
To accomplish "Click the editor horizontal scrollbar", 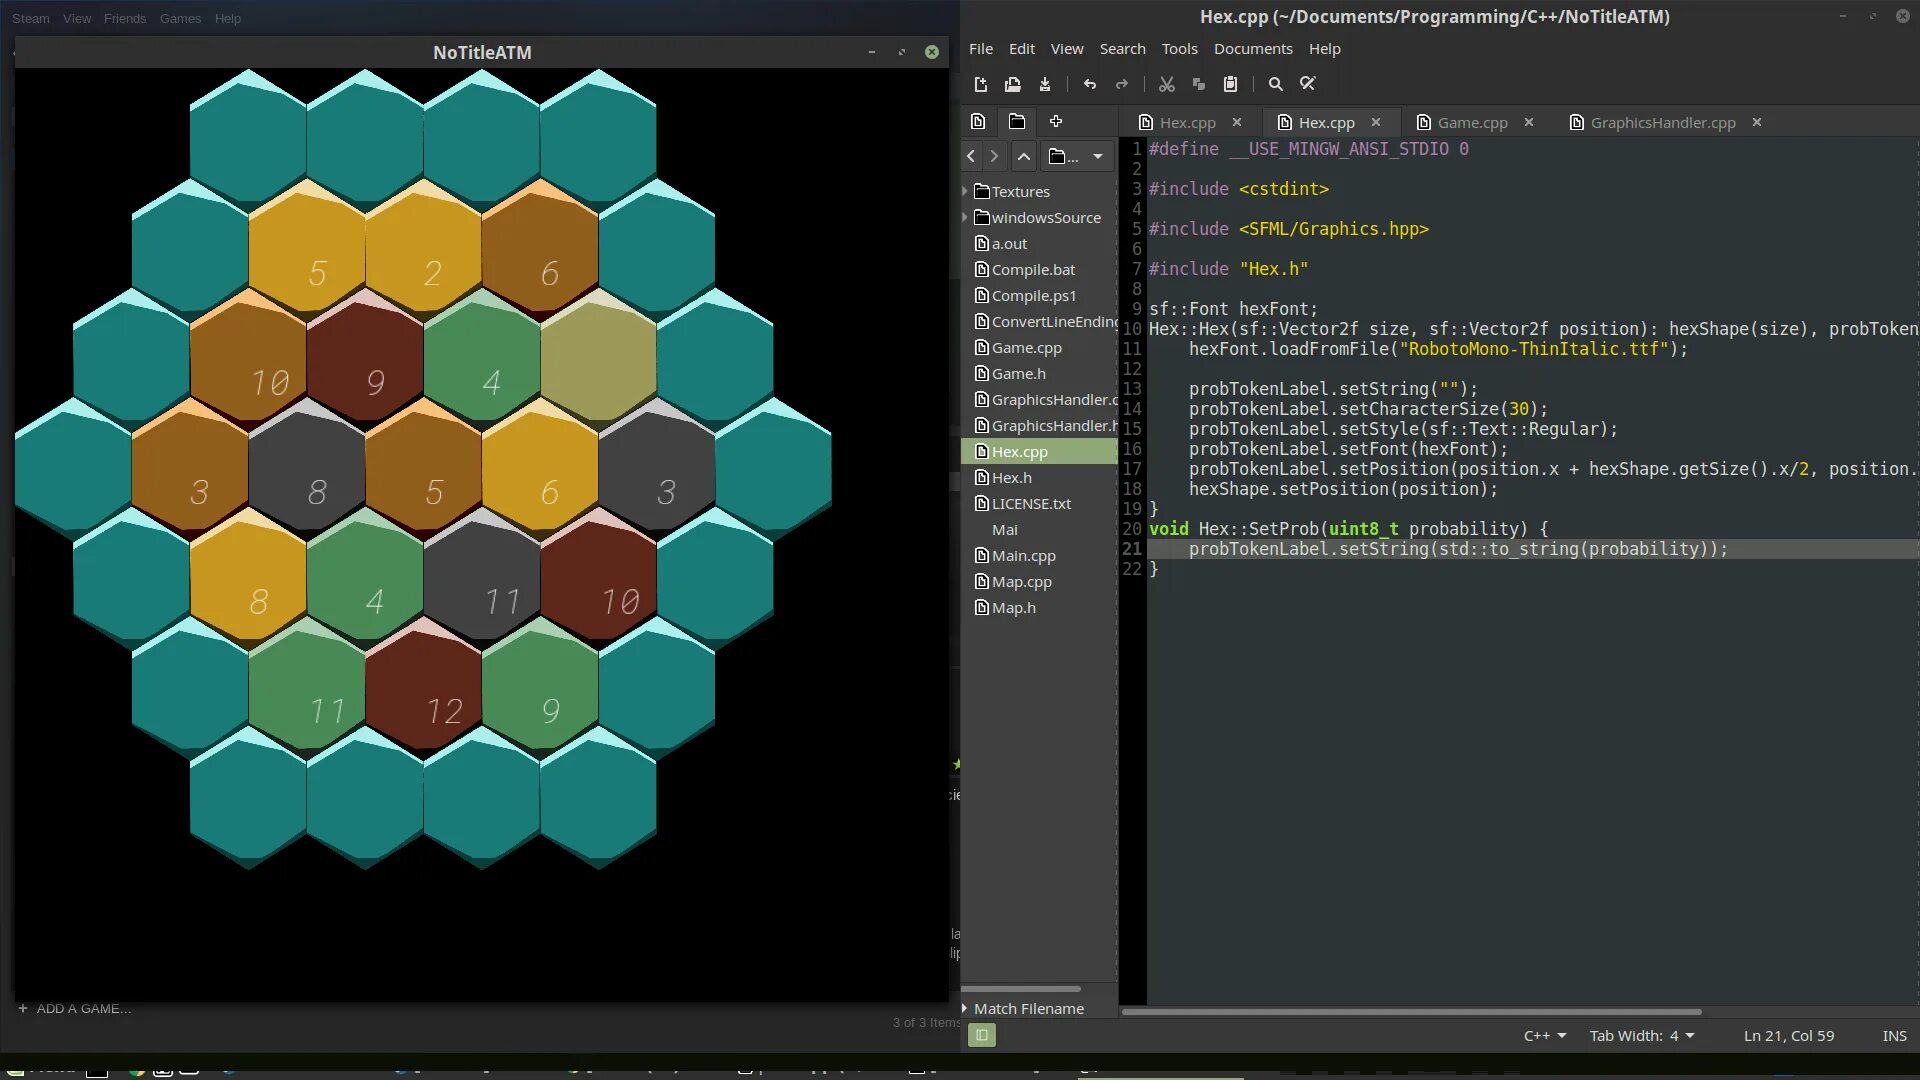I will [1411, 1012].
